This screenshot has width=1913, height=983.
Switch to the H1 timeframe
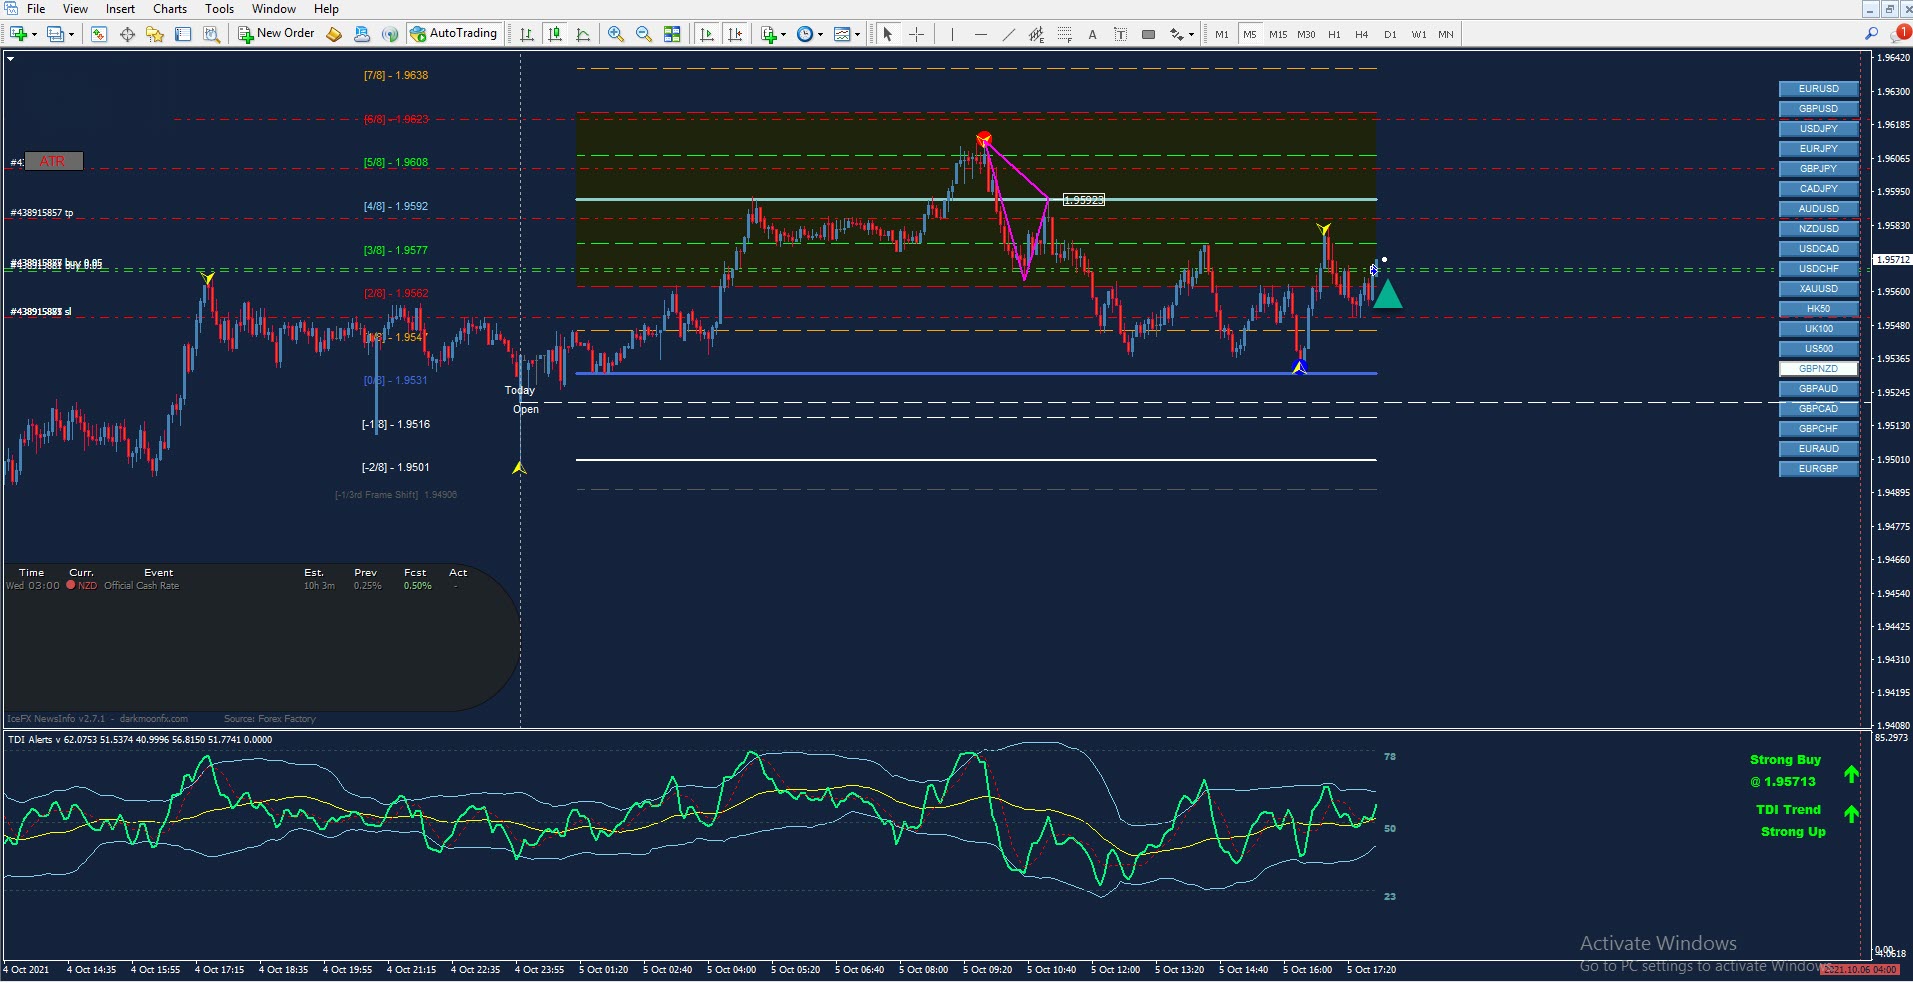[1334, 34]
